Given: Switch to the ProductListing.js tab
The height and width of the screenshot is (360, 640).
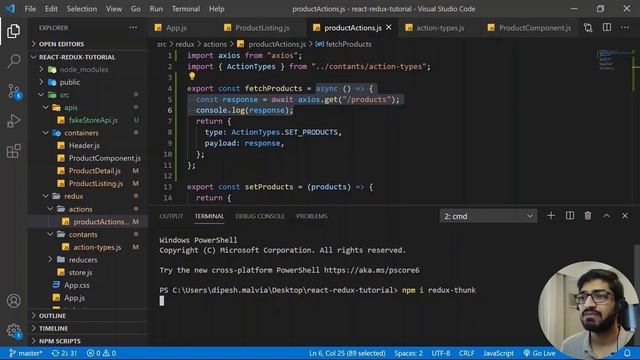Looking at the screenshot, I should coord(262,28).
